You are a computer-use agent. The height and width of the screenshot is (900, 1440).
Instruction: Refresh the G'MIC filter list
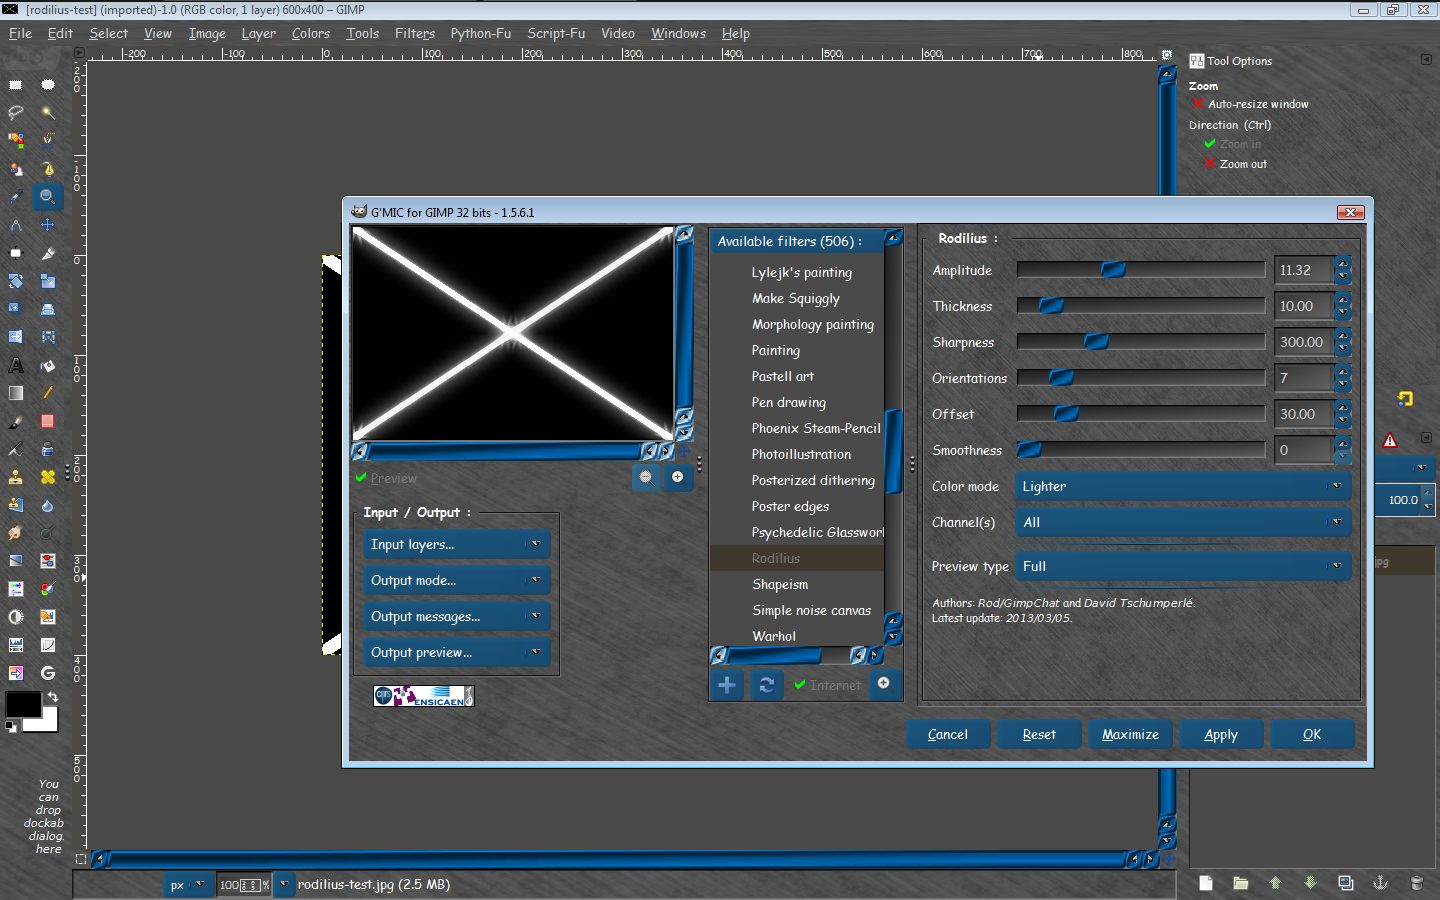coord(767,685)
